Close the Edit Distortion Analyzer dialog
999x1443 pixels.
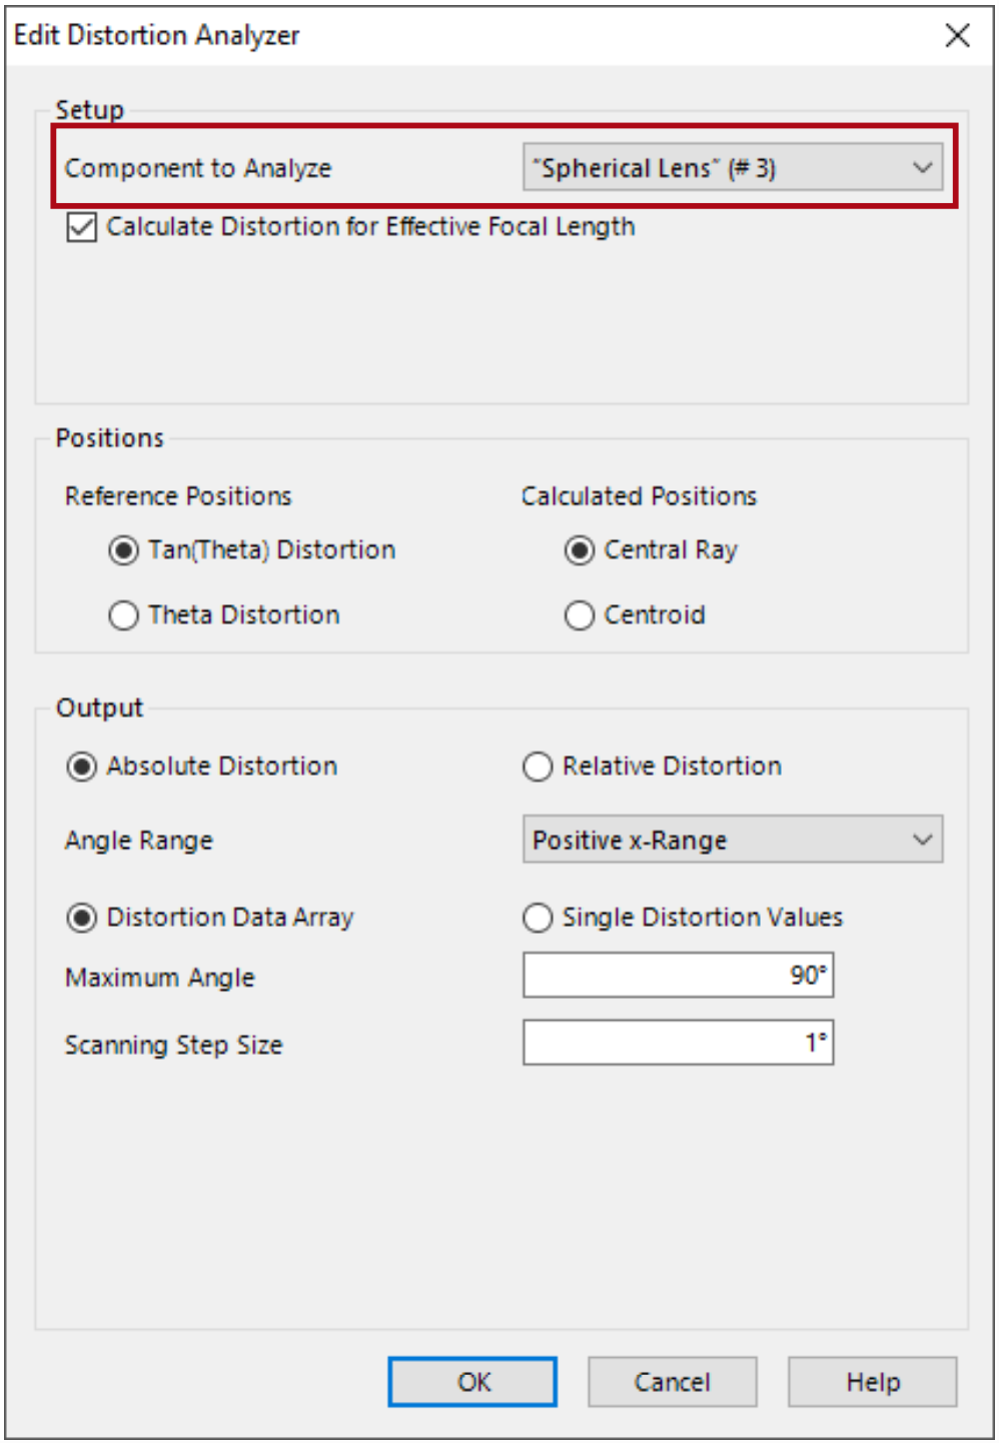(x=957, y=35)
